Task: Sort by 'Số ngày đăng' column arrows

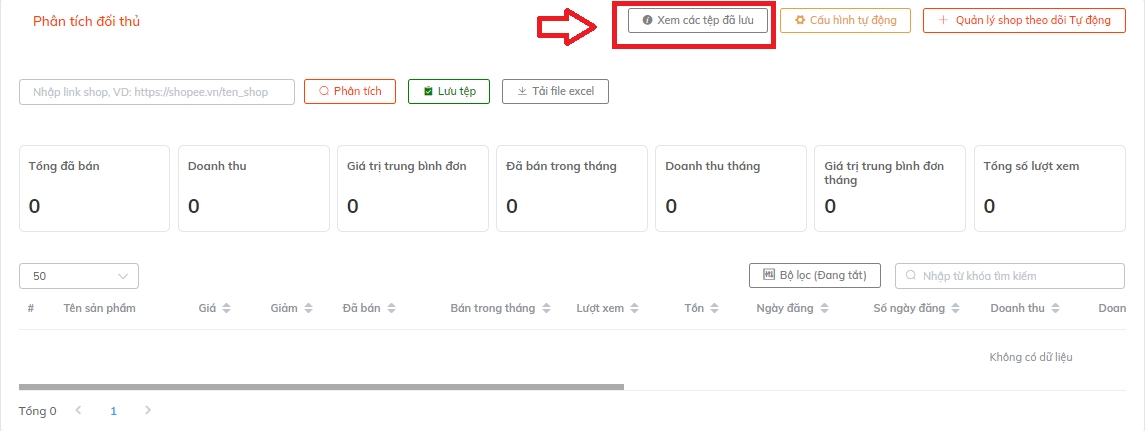Action: pos(955,308)
